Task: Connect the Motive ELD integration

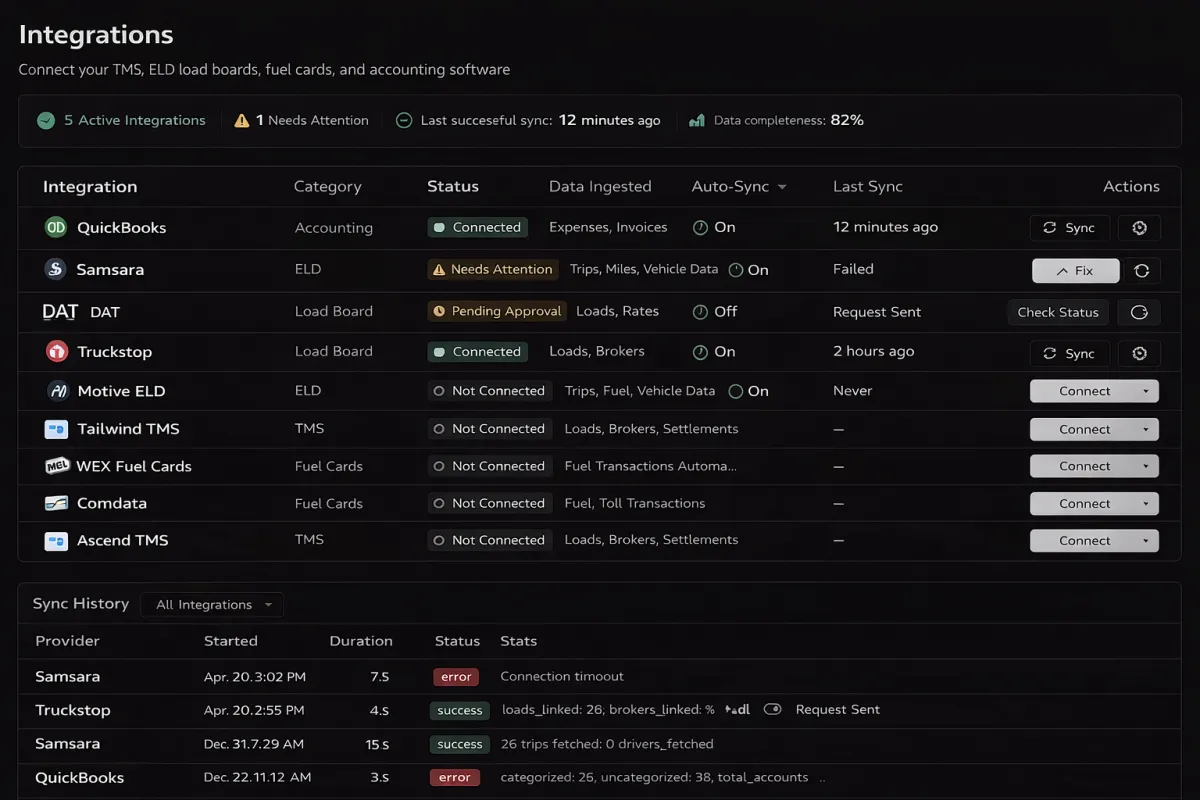Action: (x=1085, y=391)
